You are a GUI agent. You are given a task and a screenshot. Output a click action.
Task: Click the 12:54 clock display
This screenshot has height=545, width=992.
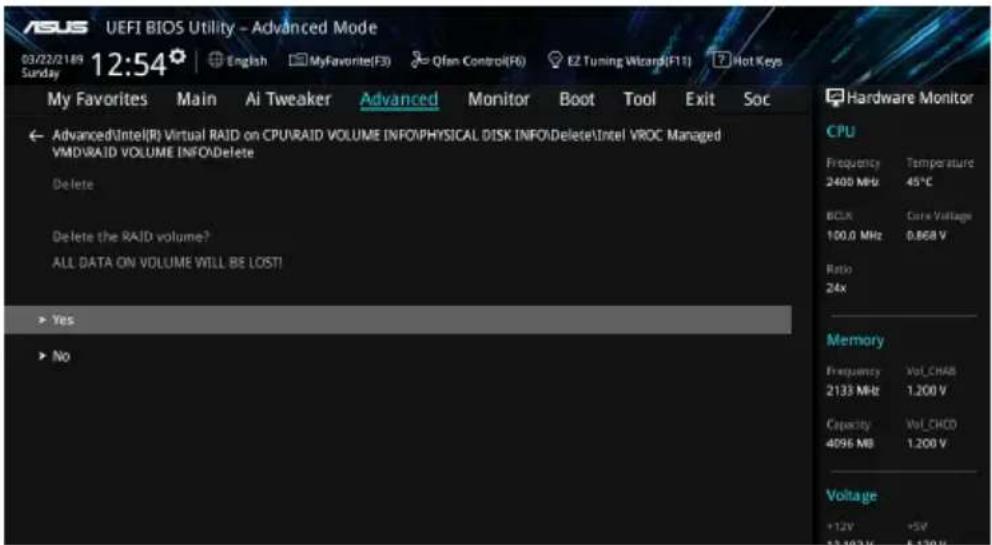click(129, 64)
